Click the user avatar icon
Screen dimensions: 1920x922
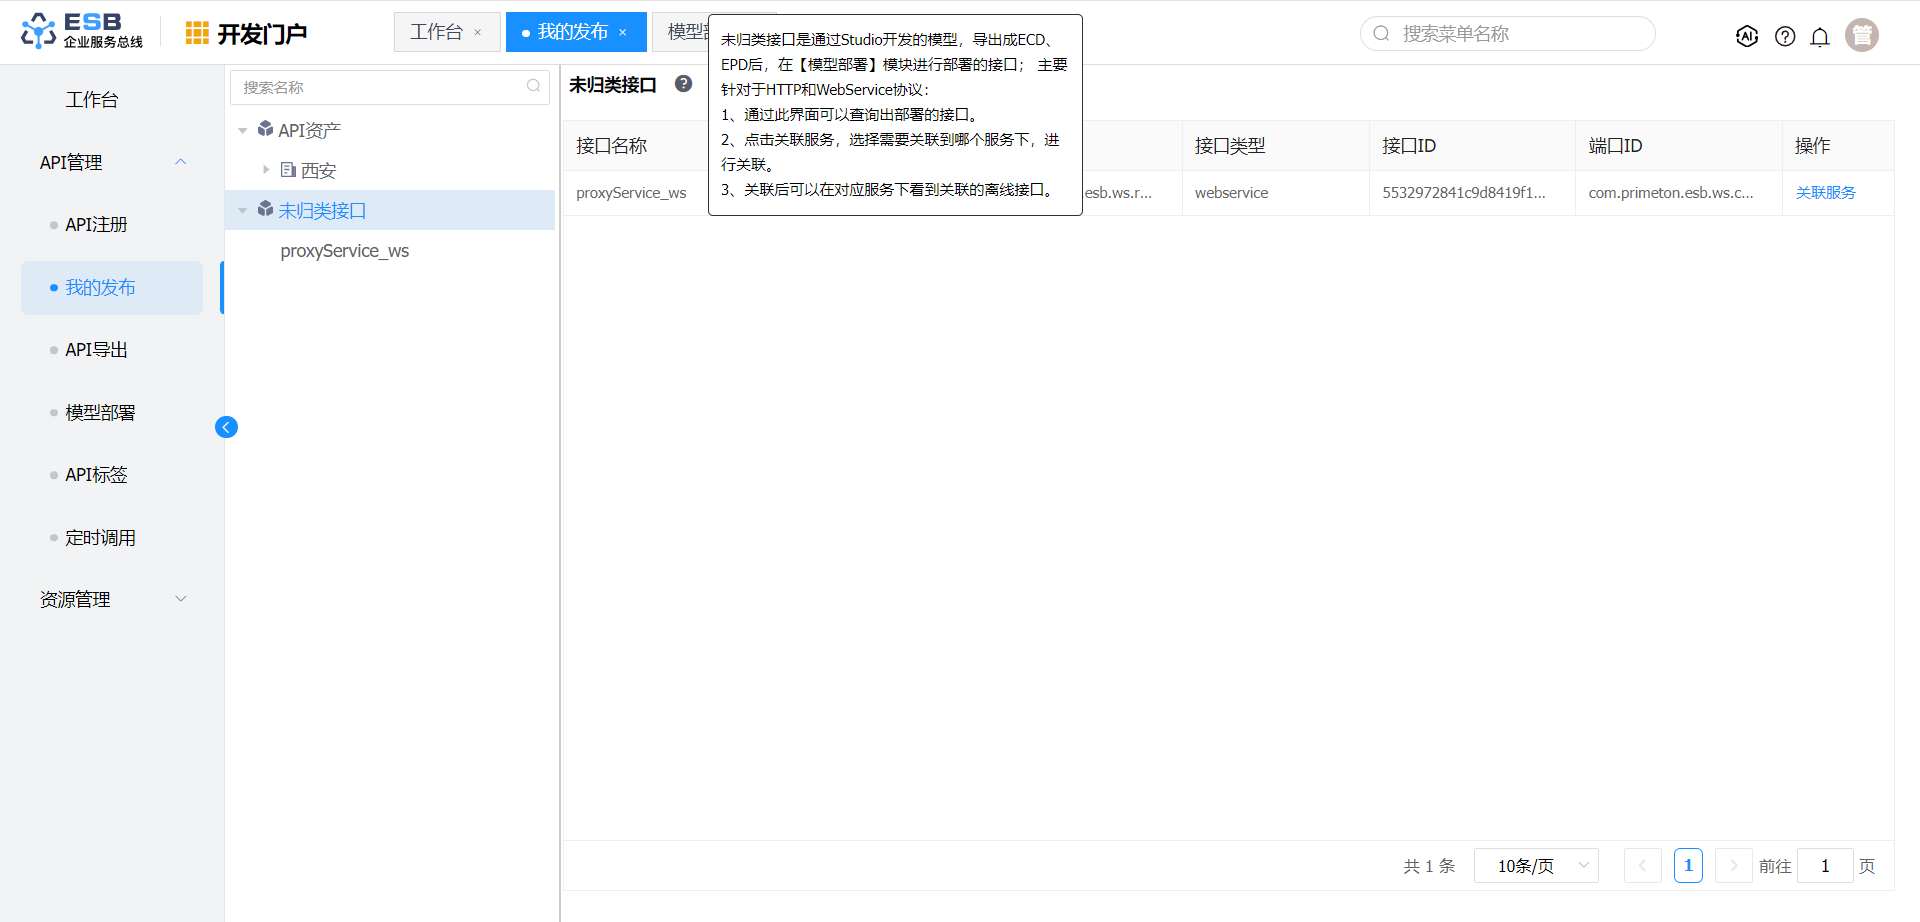(x=1861, y=35)
